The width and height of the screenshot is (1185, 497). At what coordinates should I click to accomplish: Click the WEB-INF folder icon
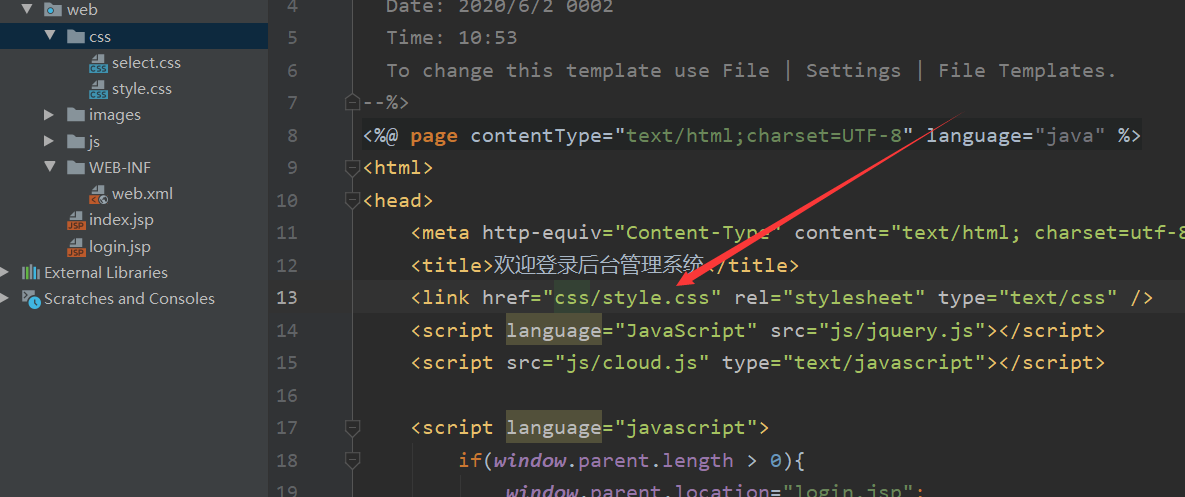click(76, 167)
